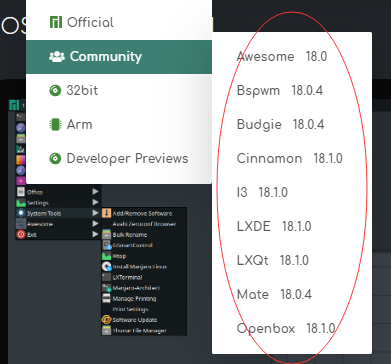Expand the System Tools submenu arrow

tap(96, 213)
